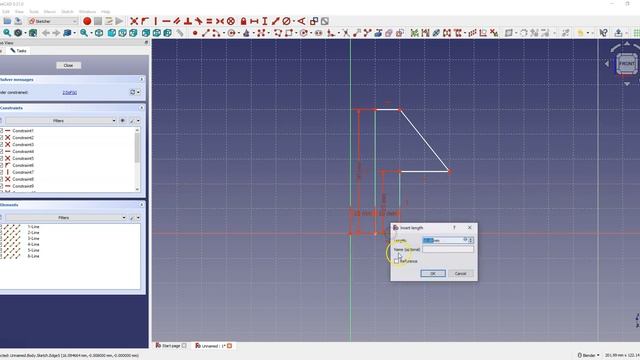The width and height of the screenshot is (640, 360).
Task: Open the solver messages options dropdown arrow
Action: point(138,93)
